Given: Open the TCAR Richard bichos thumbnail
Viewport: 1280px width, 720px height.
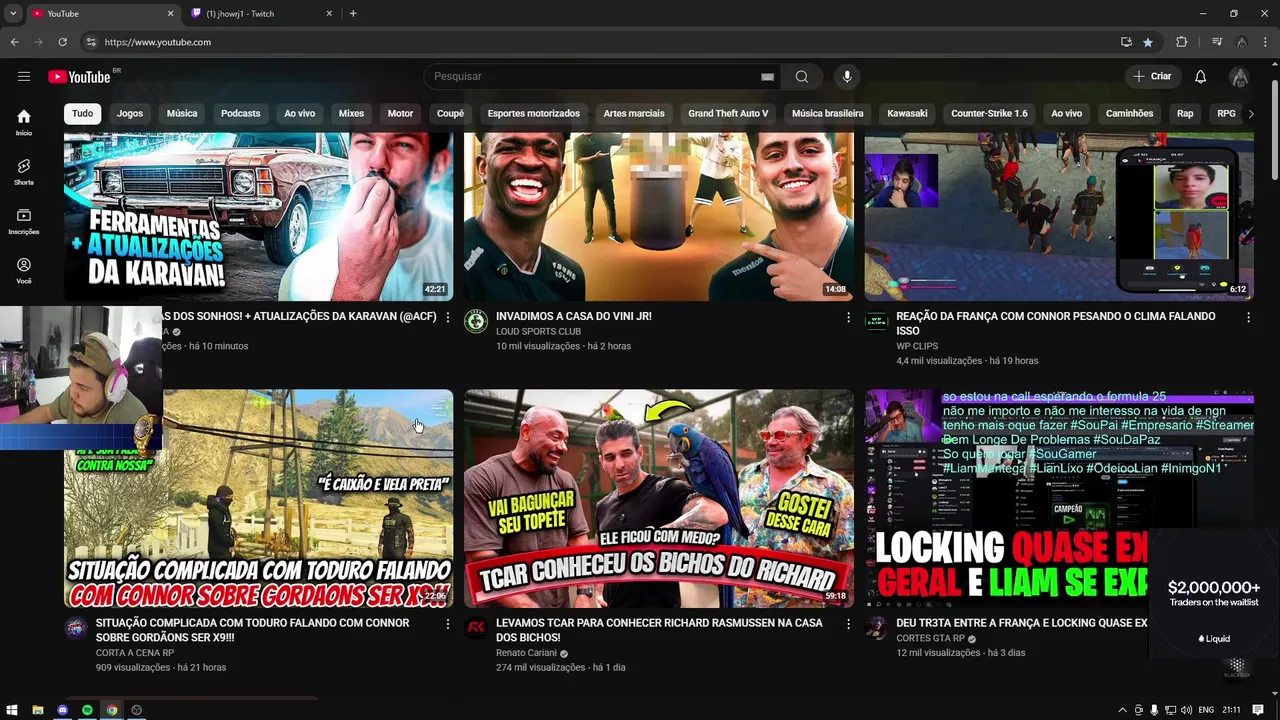Looking at the screenshot, I should point(659,499).
